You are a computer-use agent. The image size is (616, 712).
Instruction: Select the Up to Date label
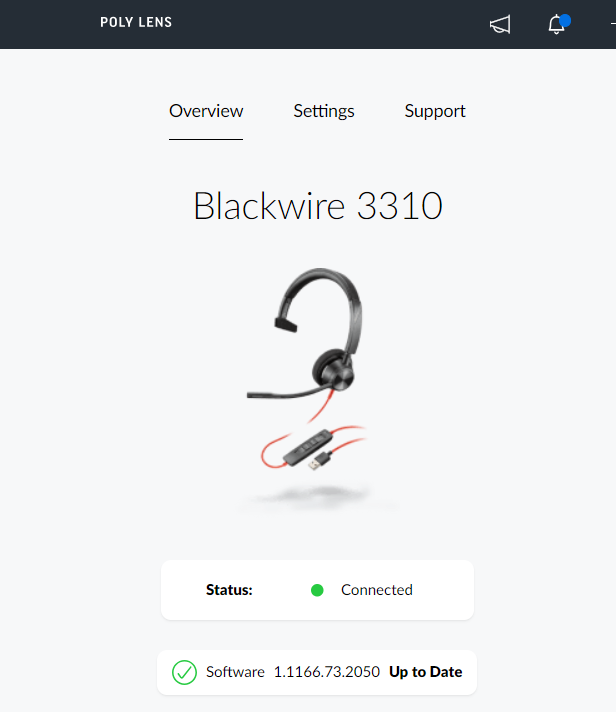point(425,672)
